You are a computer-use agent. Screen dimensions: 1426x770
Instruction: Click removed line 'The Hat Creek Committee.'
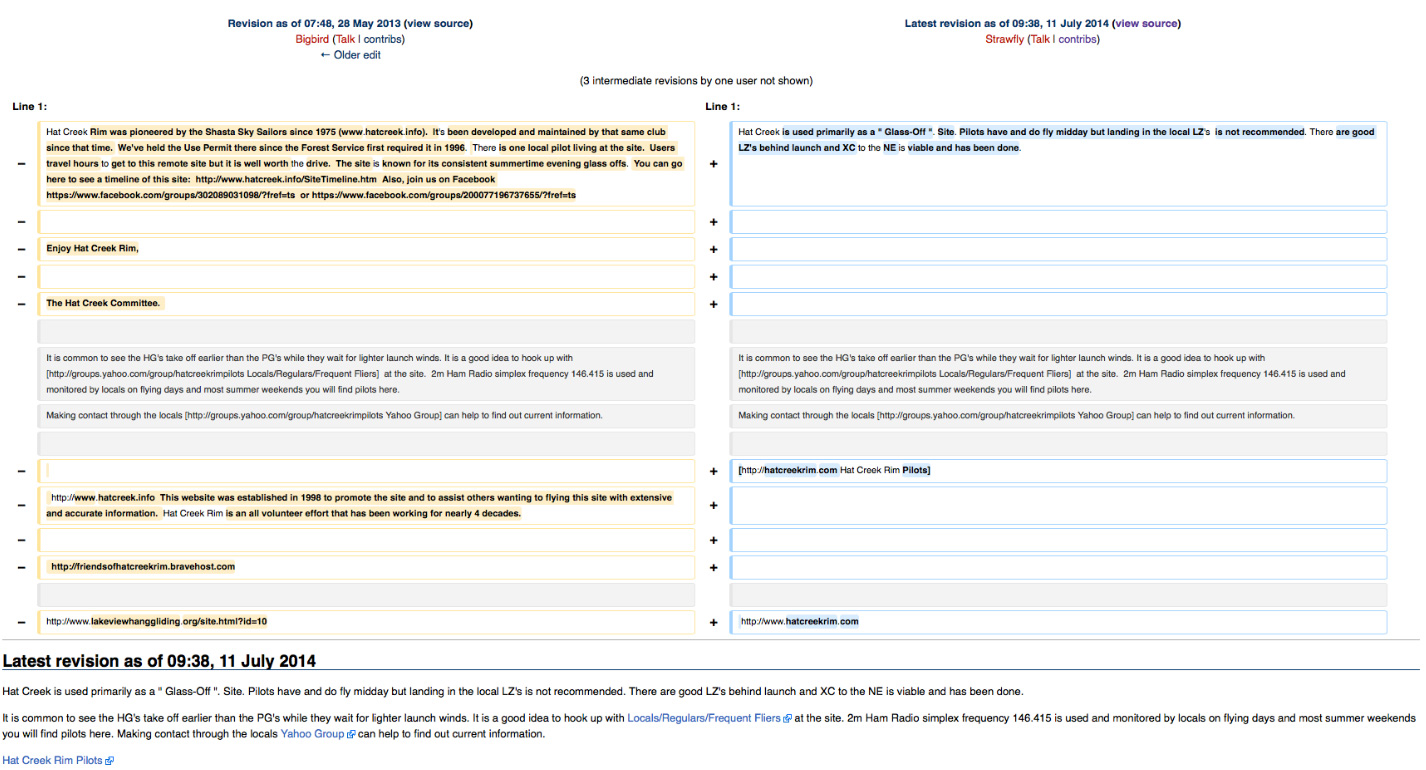(366, 303)
